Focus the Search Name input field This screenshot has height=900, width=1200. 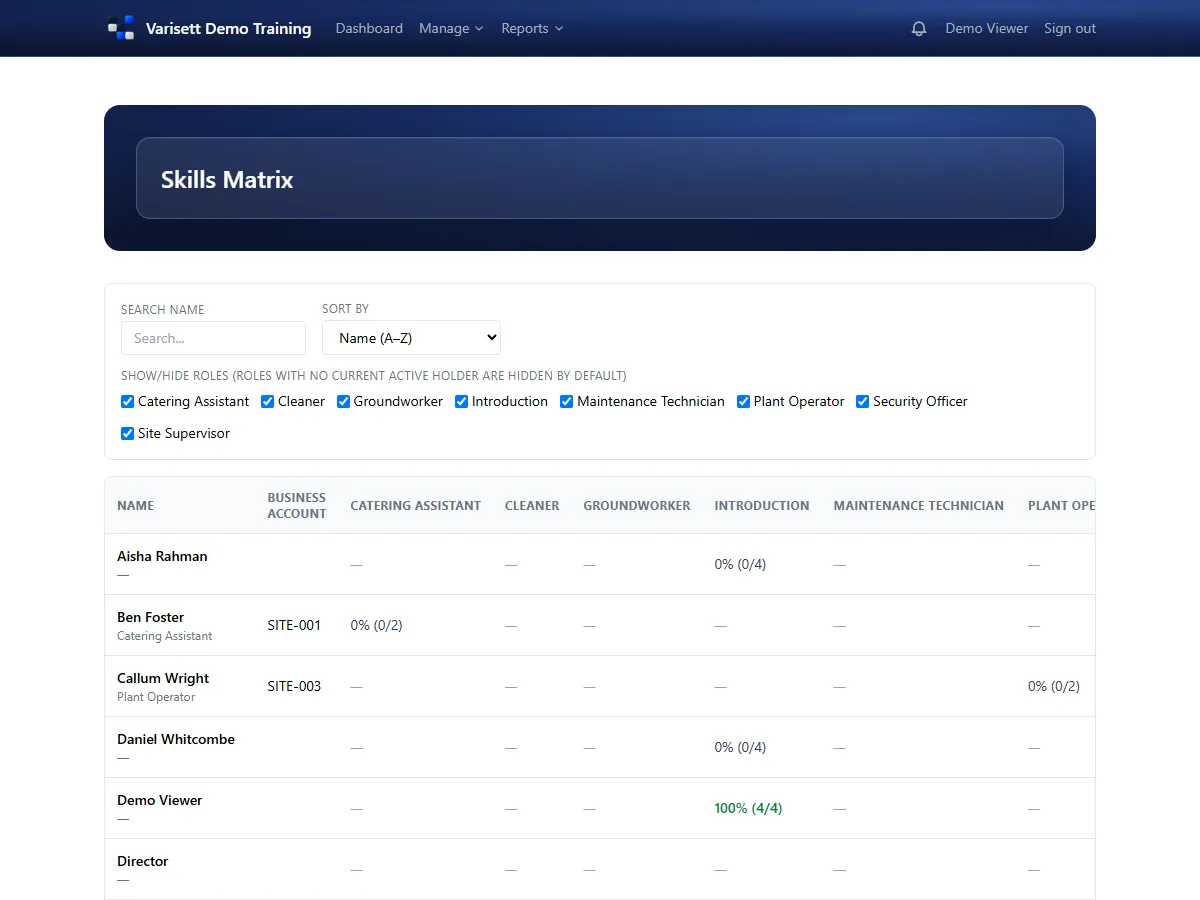213,338
